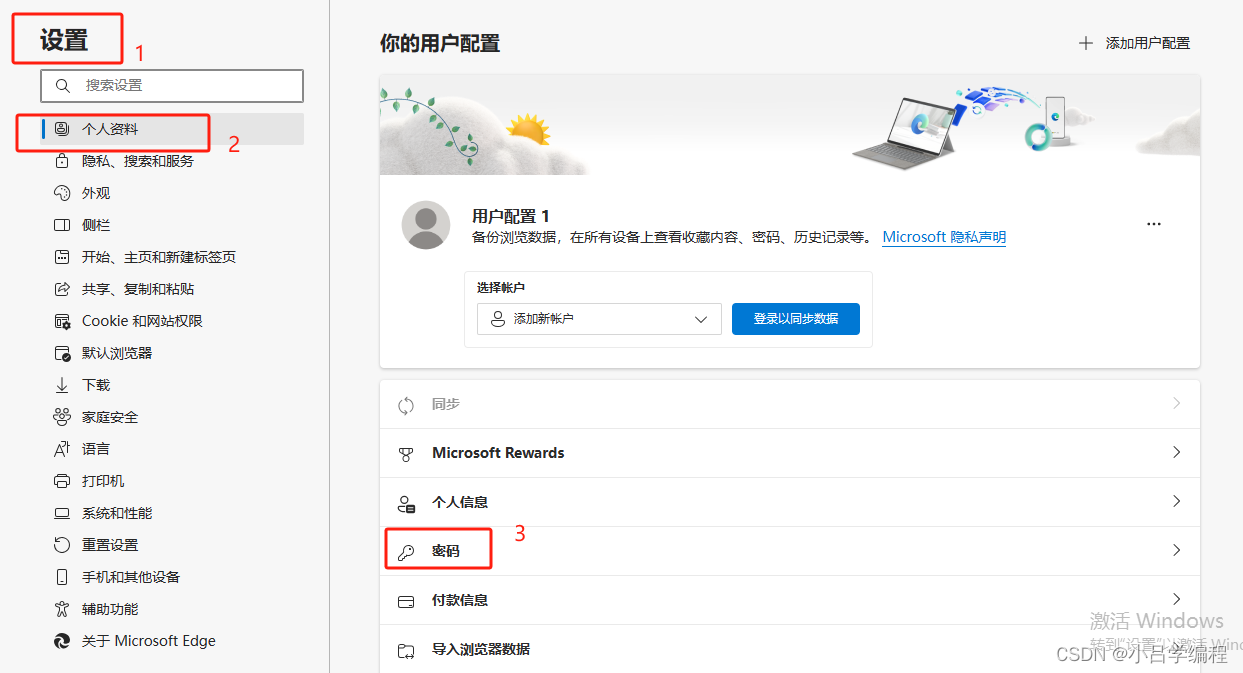Select 关于 Microsoft Edge in sidebar
The width and height of the screenshot is (1243, 673).
[x=173, y=641]
